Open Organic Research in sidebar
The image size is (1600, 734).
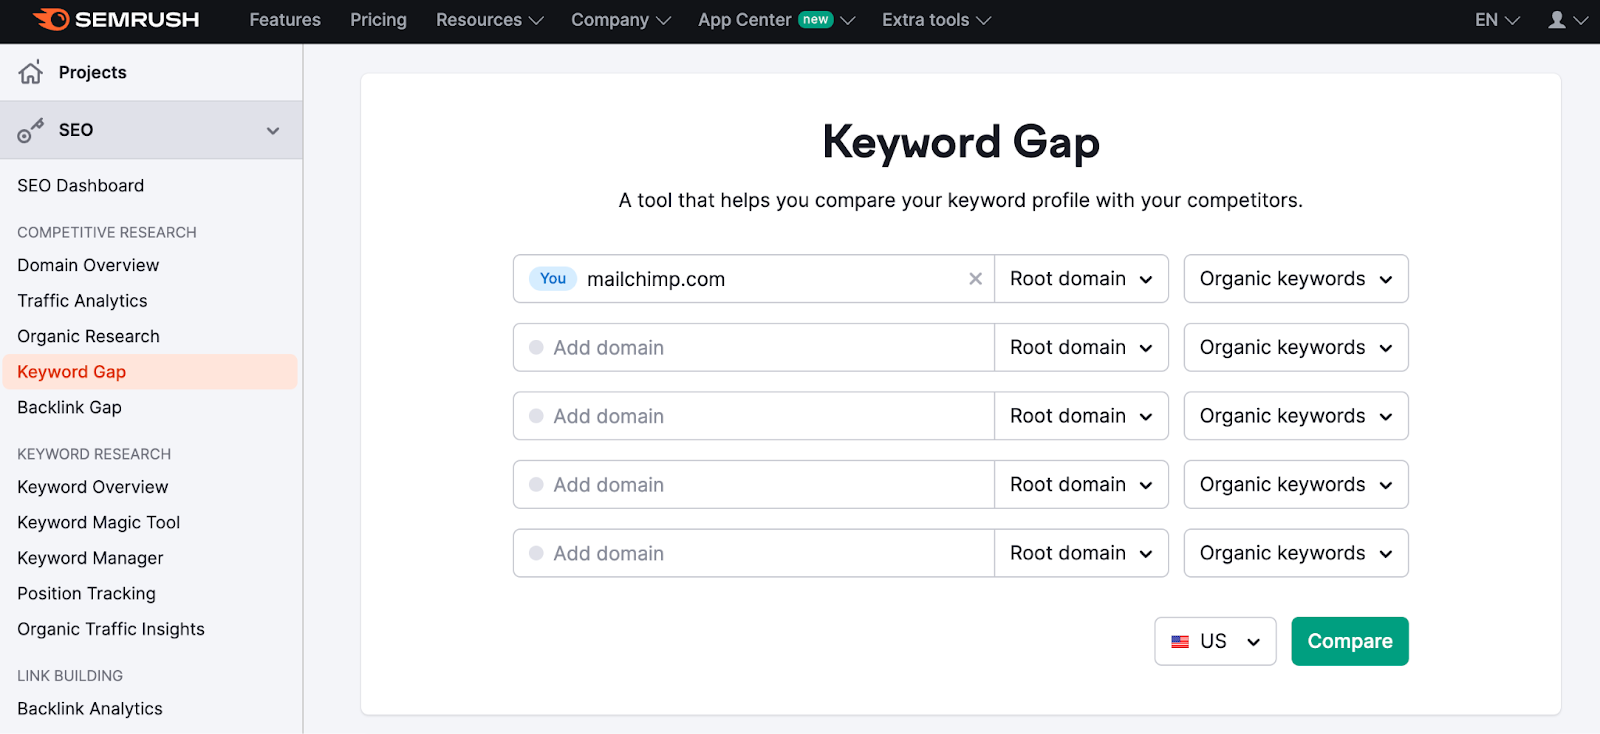[x=88, y=336]
